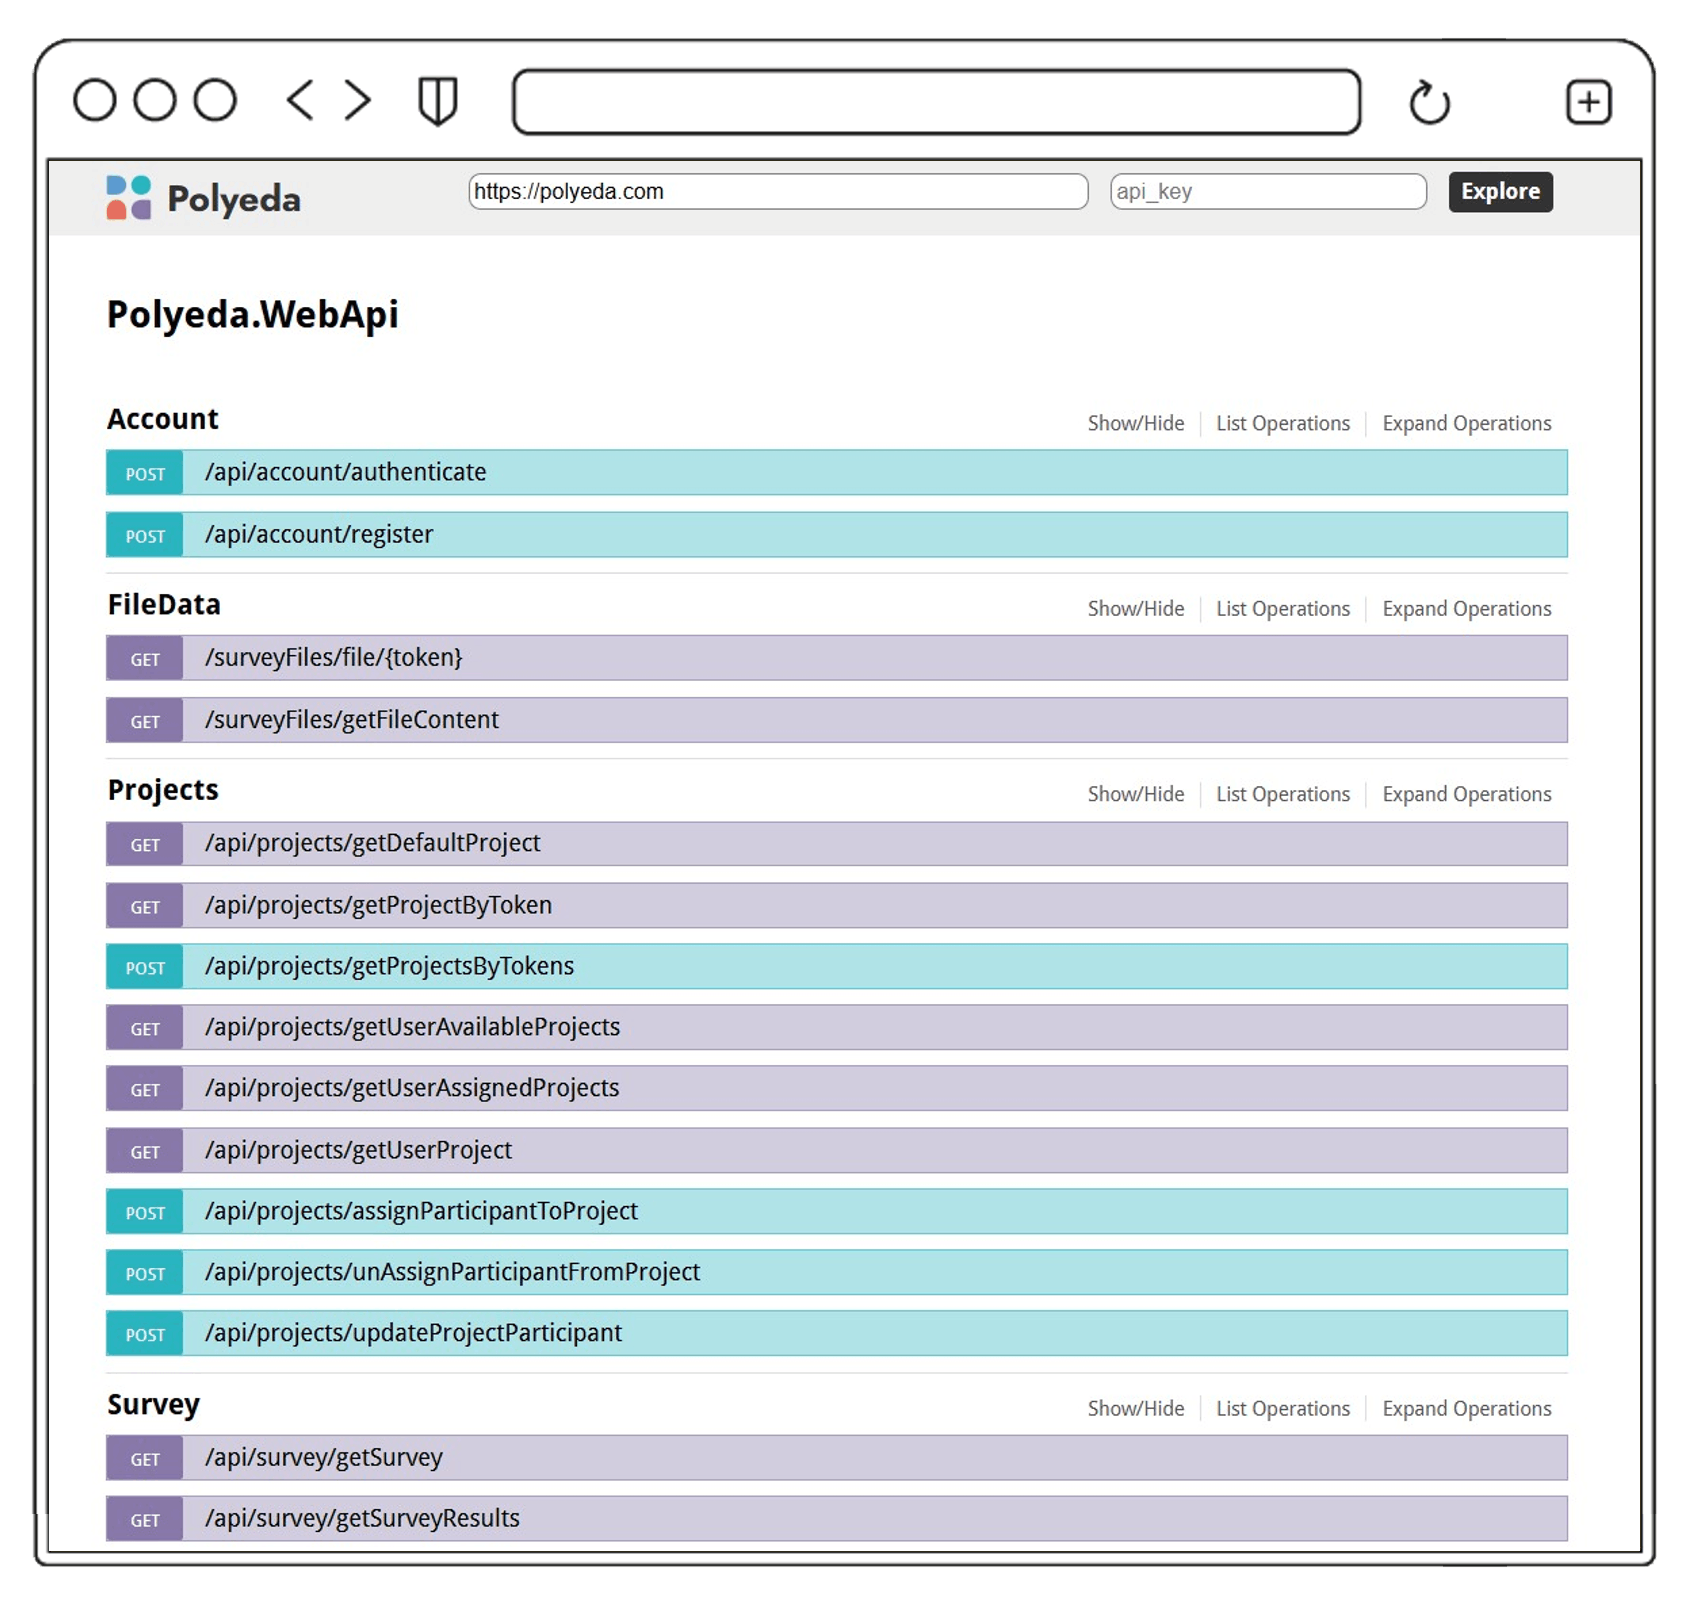Image resolution: width=1688 pixels, height=1605 pixels.
Task: Open /api/projects/assignParticipantToProject path
Action: pyautogui.click(x=421, y=1211)
